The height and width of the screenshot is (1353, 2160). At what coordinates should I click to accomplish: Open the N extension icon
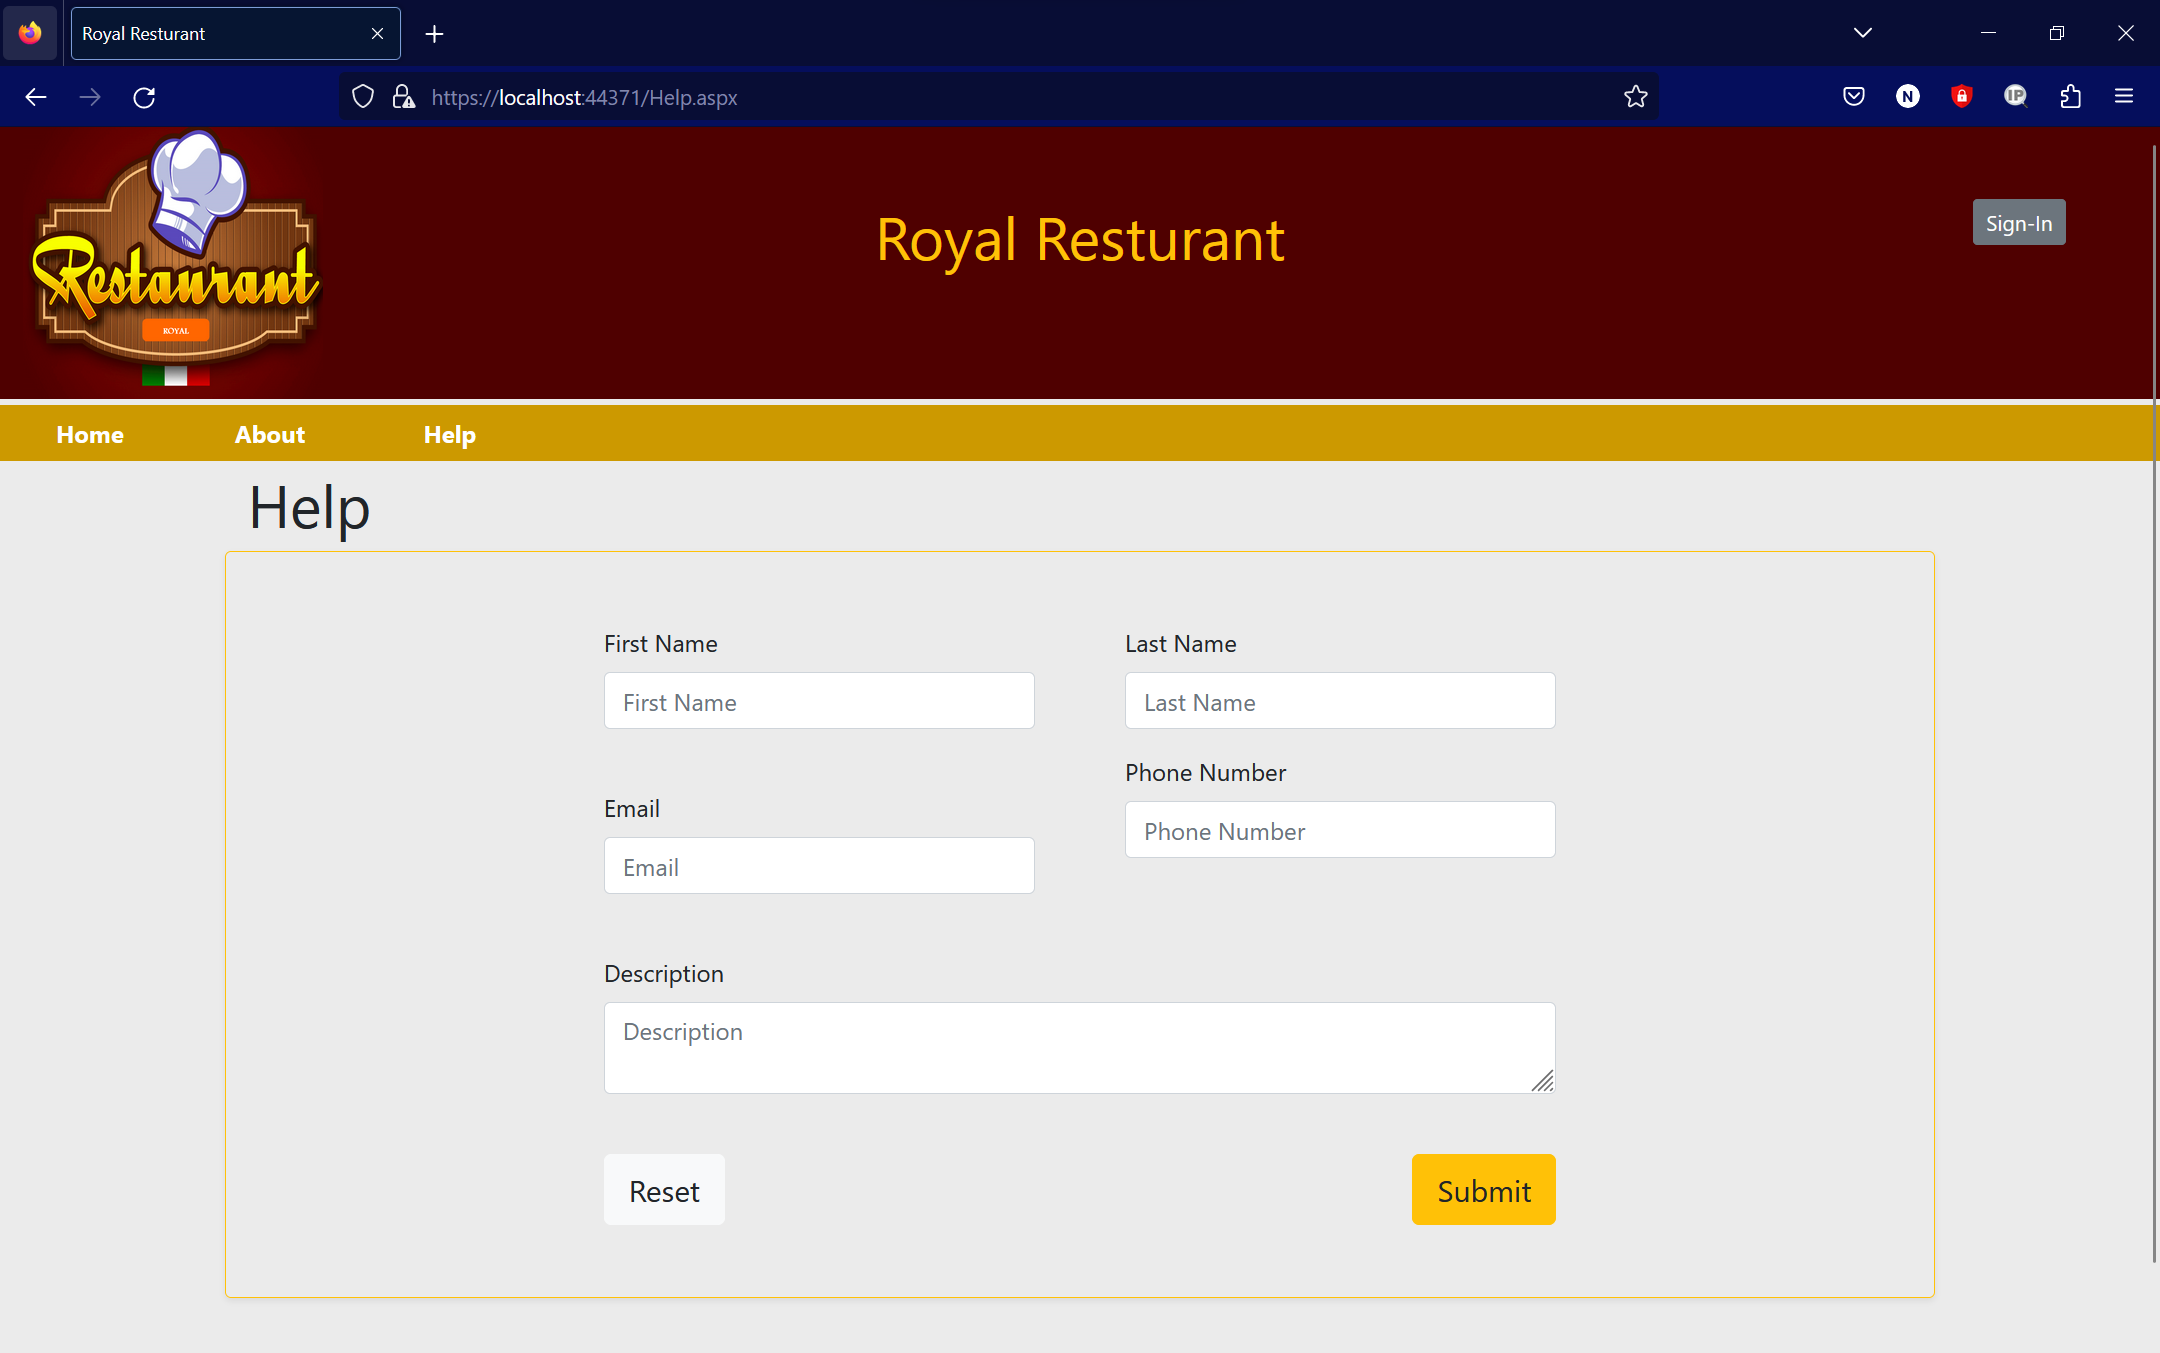coord(1908,96)
